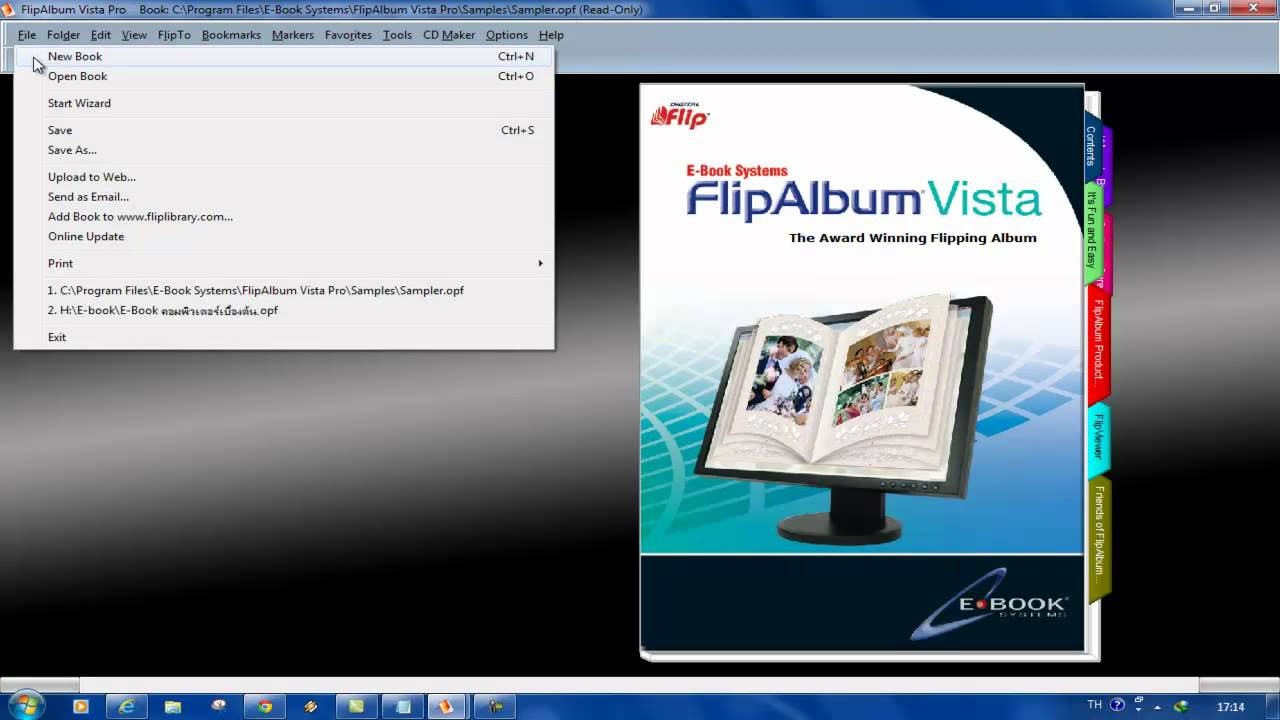Click Save in the File menu

(x=284, y=131)
